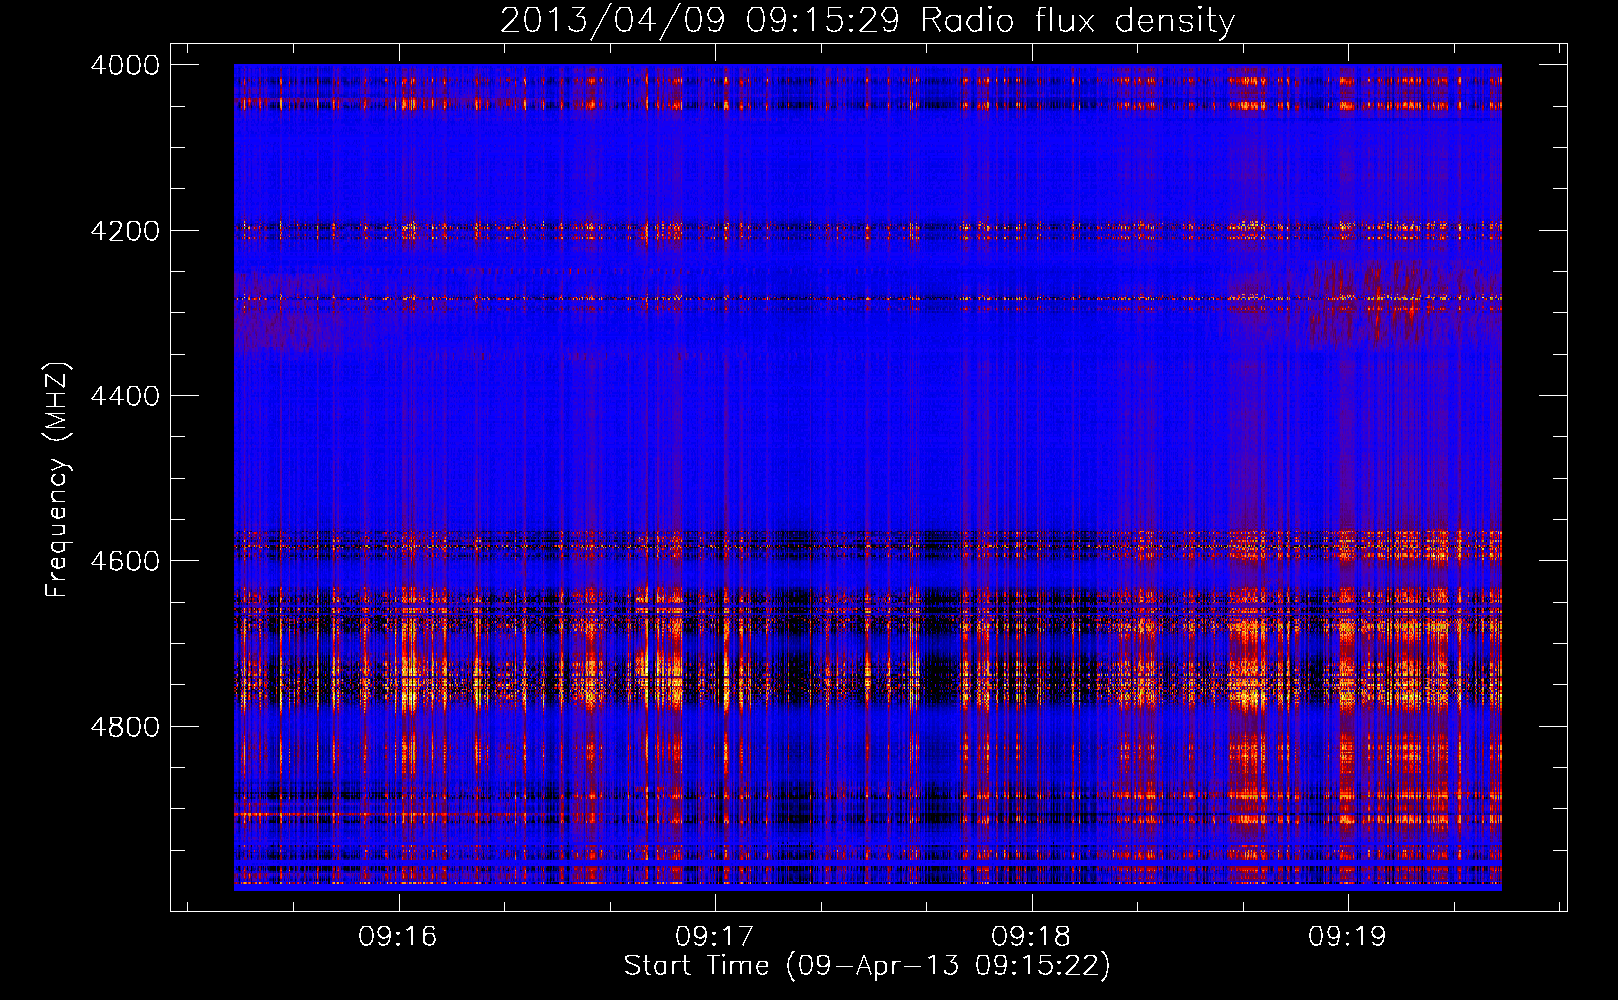Click the "Frequency (MHZ)" axis label
The width and height of the screenshot is (1618, 1000).
point(58,480)
